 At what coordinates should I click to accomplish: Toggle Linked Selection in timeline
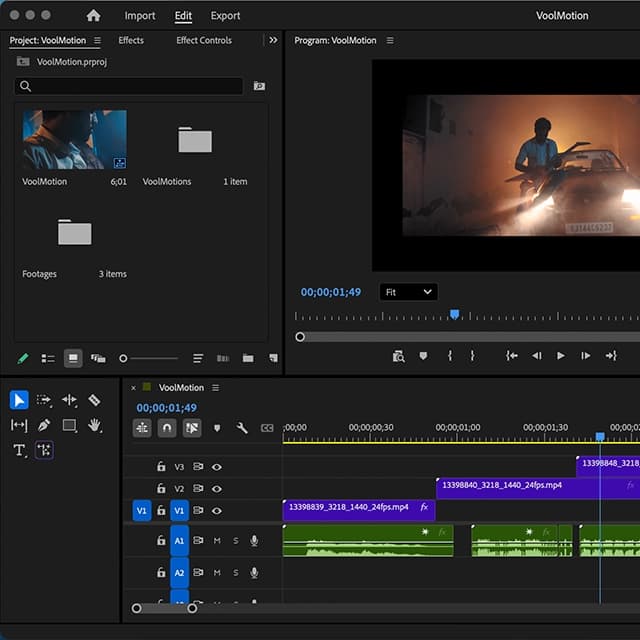pyautogui.click(x=192, y=428)
